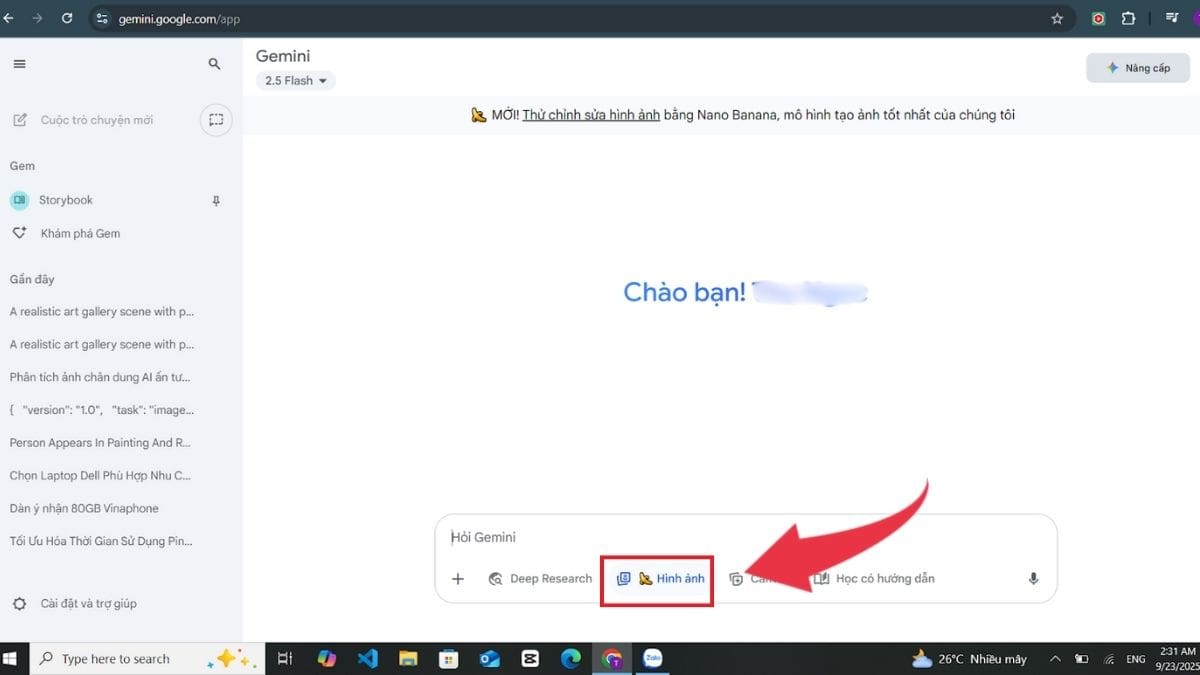Click the plus add-file icon in prompt box

pyautogui.click(x=458, y=579)
